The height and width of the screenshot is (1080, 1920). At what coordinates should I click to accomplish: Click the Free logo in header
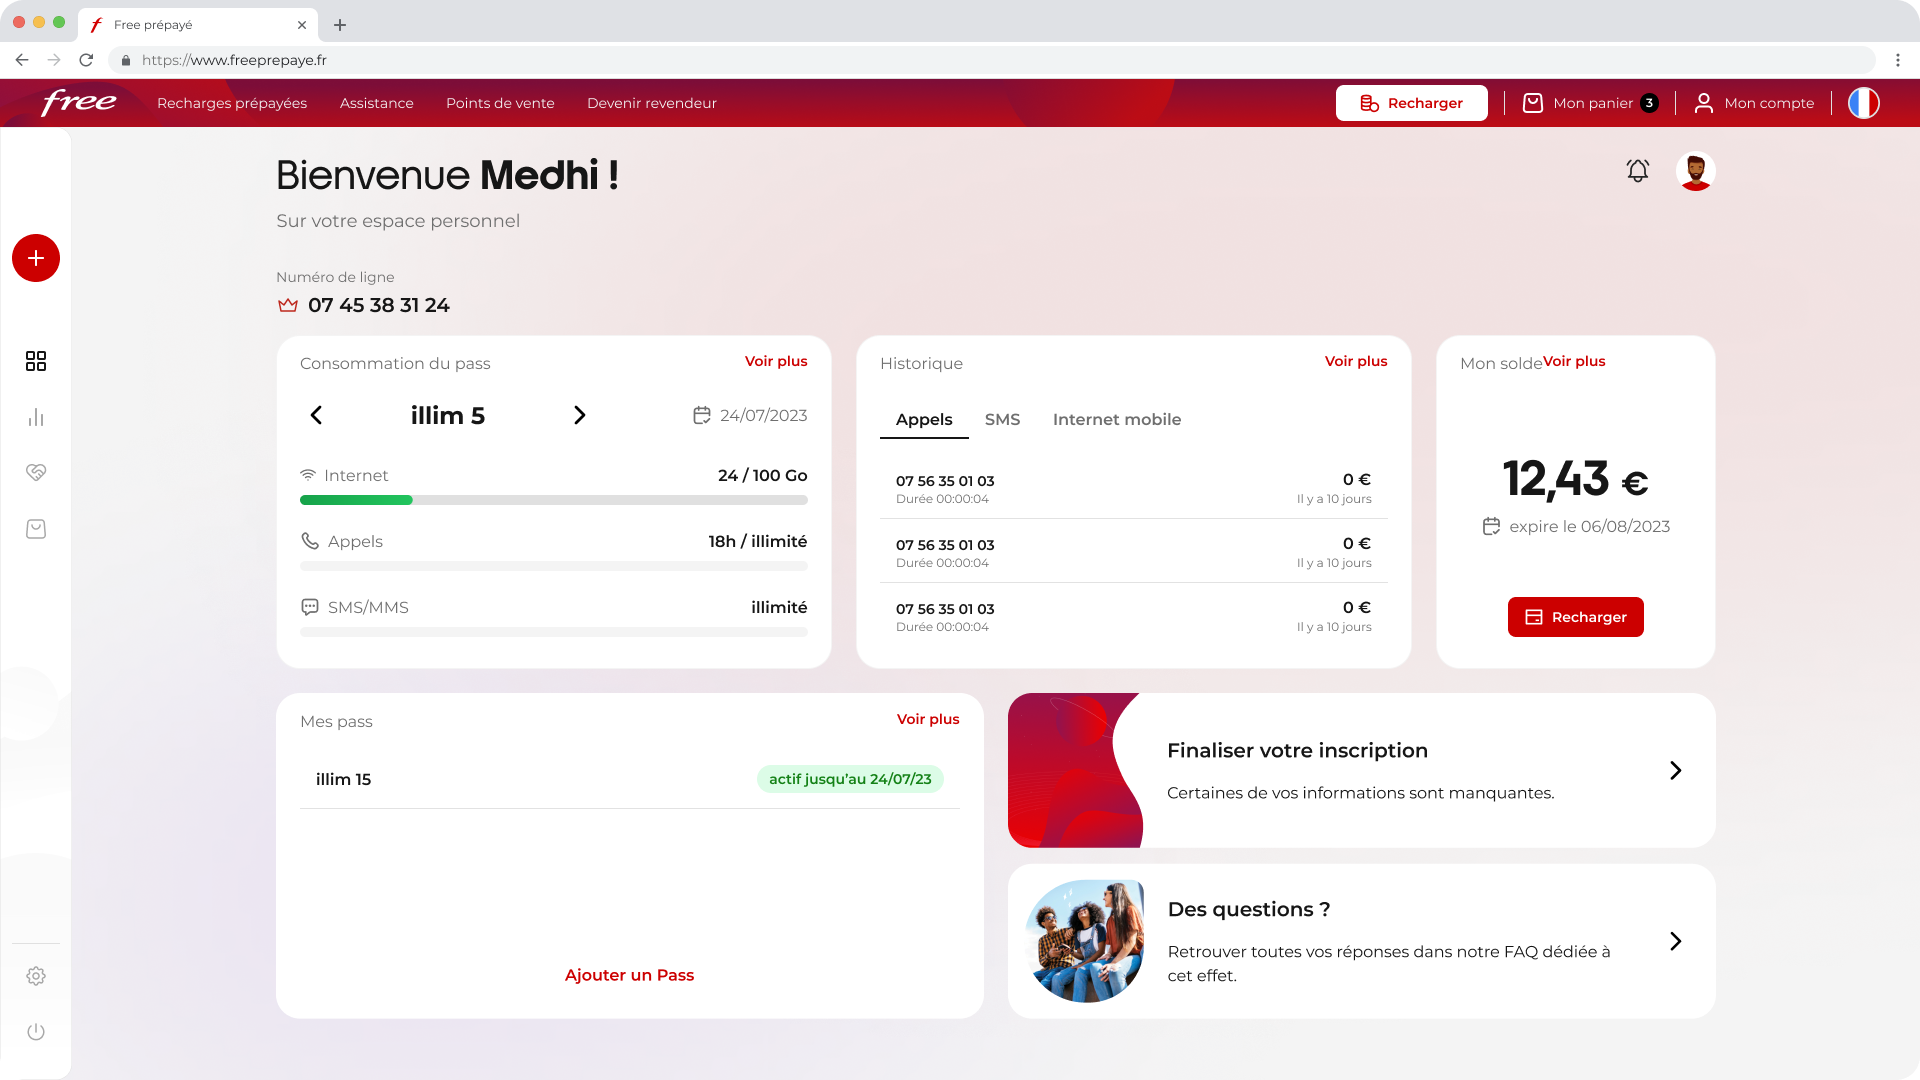(78, 102)
